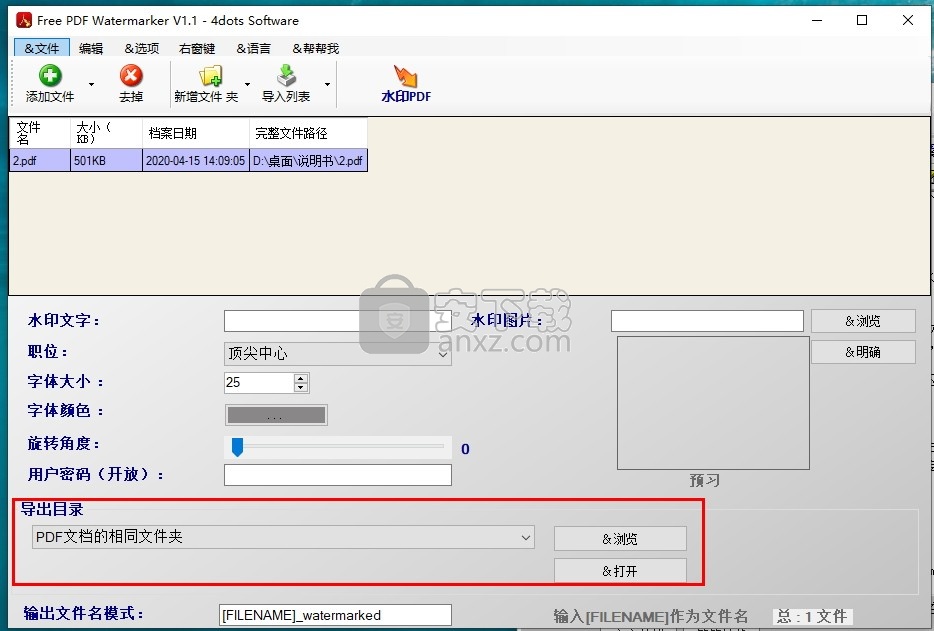Click the app logo in title bar
The height and width of the screenshot is (631, 934).
[24, 20]
